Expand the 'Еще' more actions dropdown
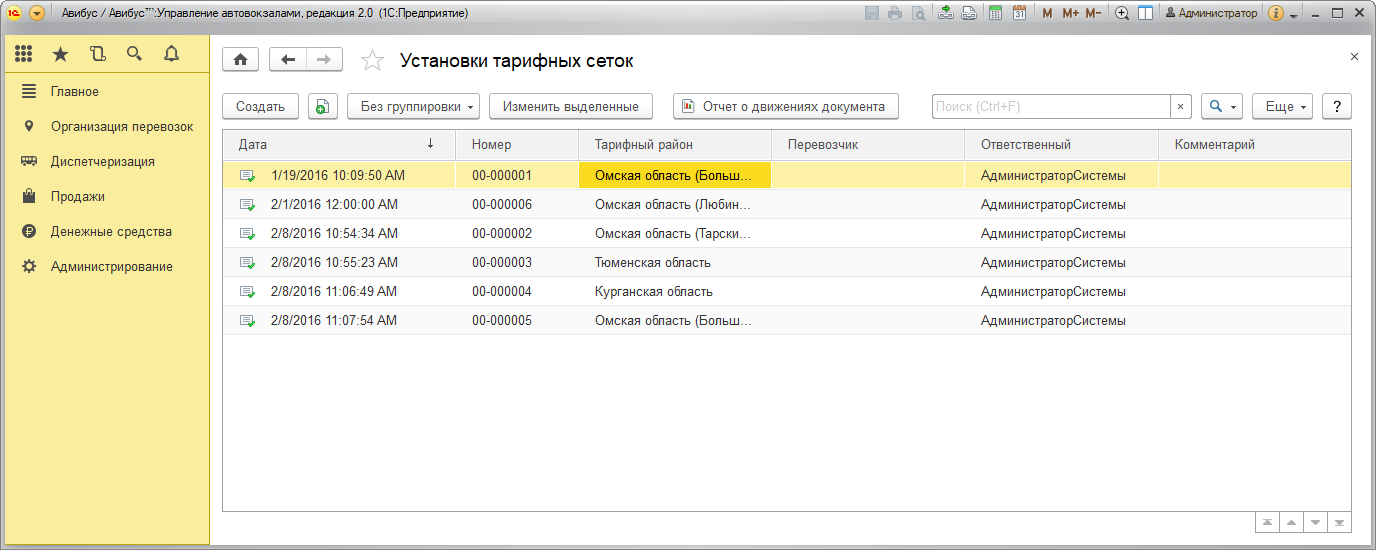 [x=1282, y=107]
